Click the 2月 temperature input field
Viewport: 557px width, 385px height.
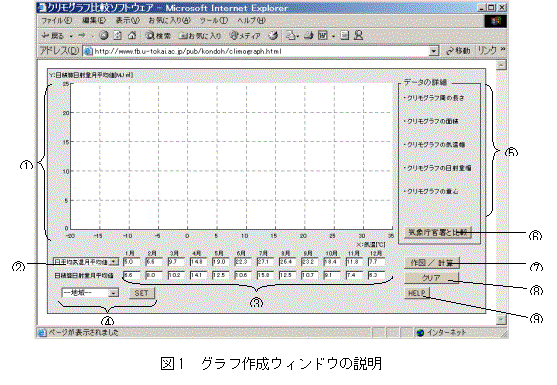tap(153, 262)
